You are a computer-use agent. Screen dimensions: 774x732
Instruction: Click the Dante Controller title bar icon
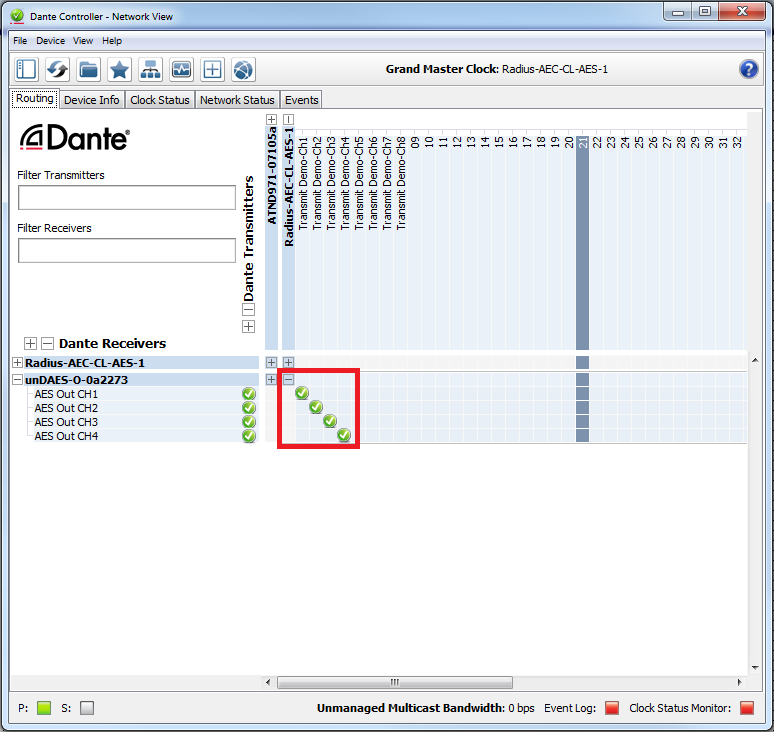[x=17, y=16]
